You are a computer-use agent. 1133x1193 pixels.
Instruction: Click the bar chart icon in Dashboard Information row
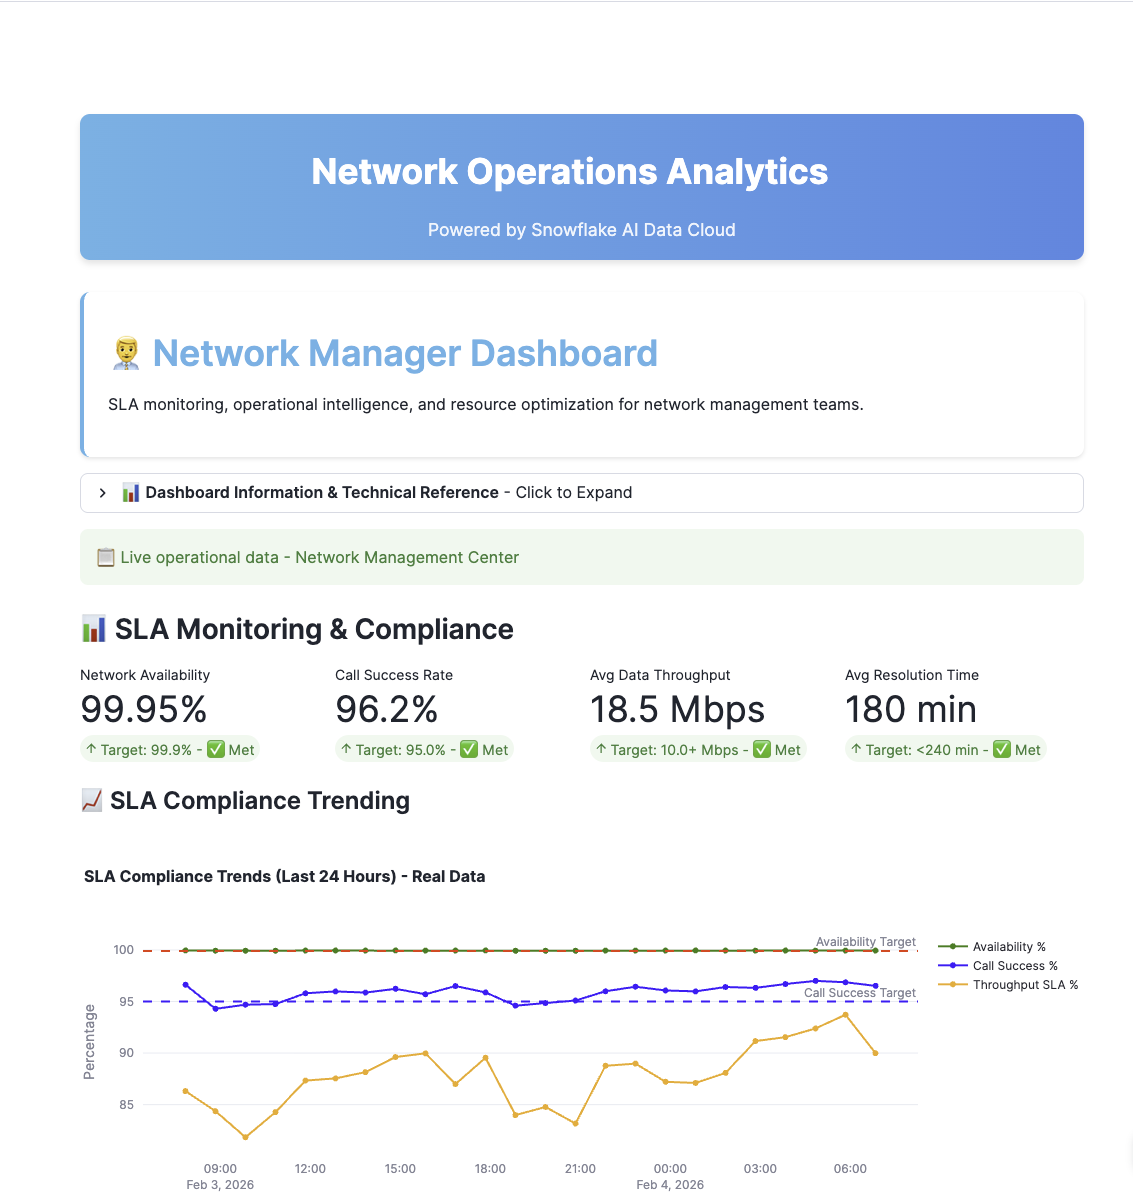130,492
